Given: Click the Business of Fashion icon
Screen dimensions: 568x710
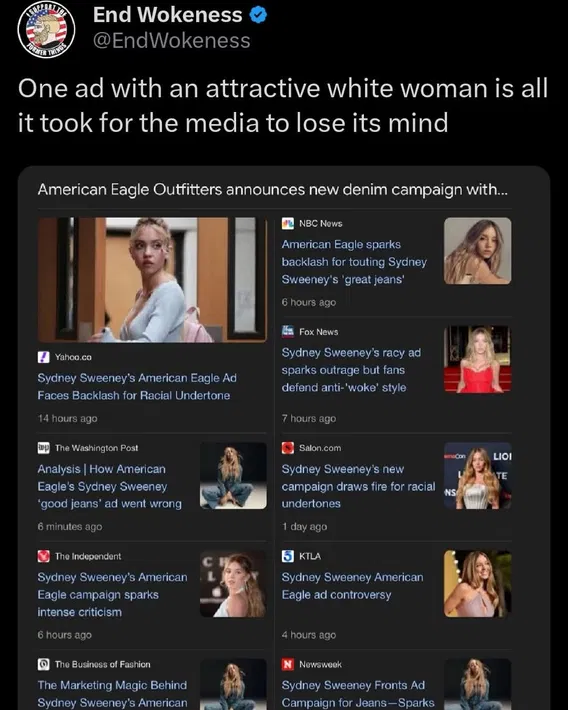Looking at the screenshot, I should [43, 664].
